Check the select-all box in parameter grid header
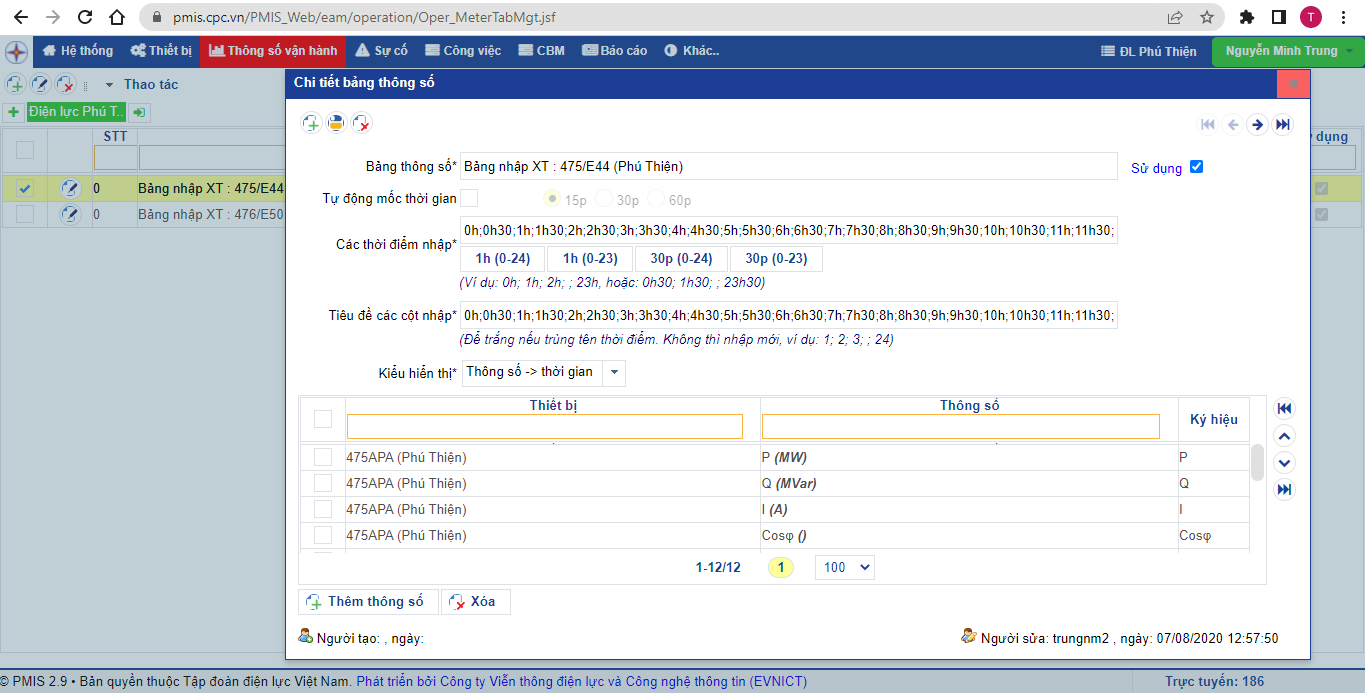The width and height of the screenshot is (1365, 693). (323, 419)
